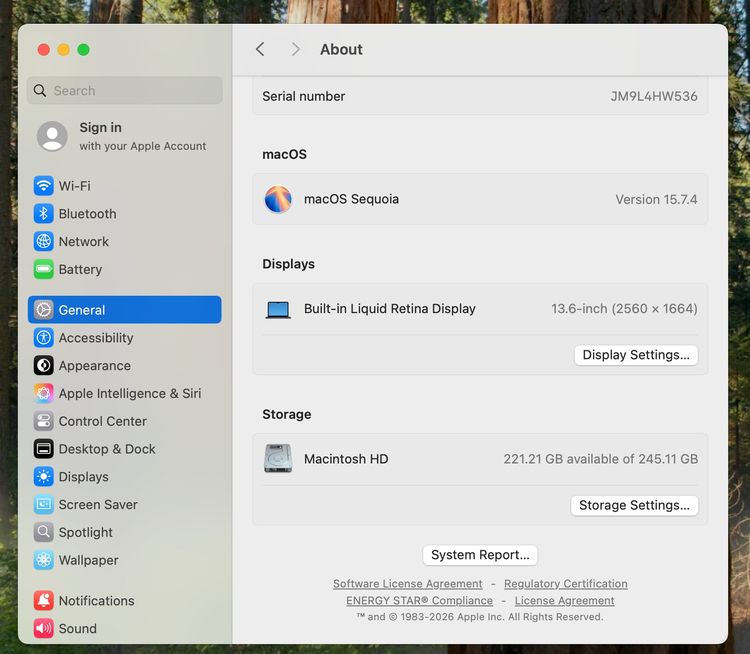Click the Version 15.7.4 text
The height and width of the screenshot is (654, 750).
click(x=656, y=199)
